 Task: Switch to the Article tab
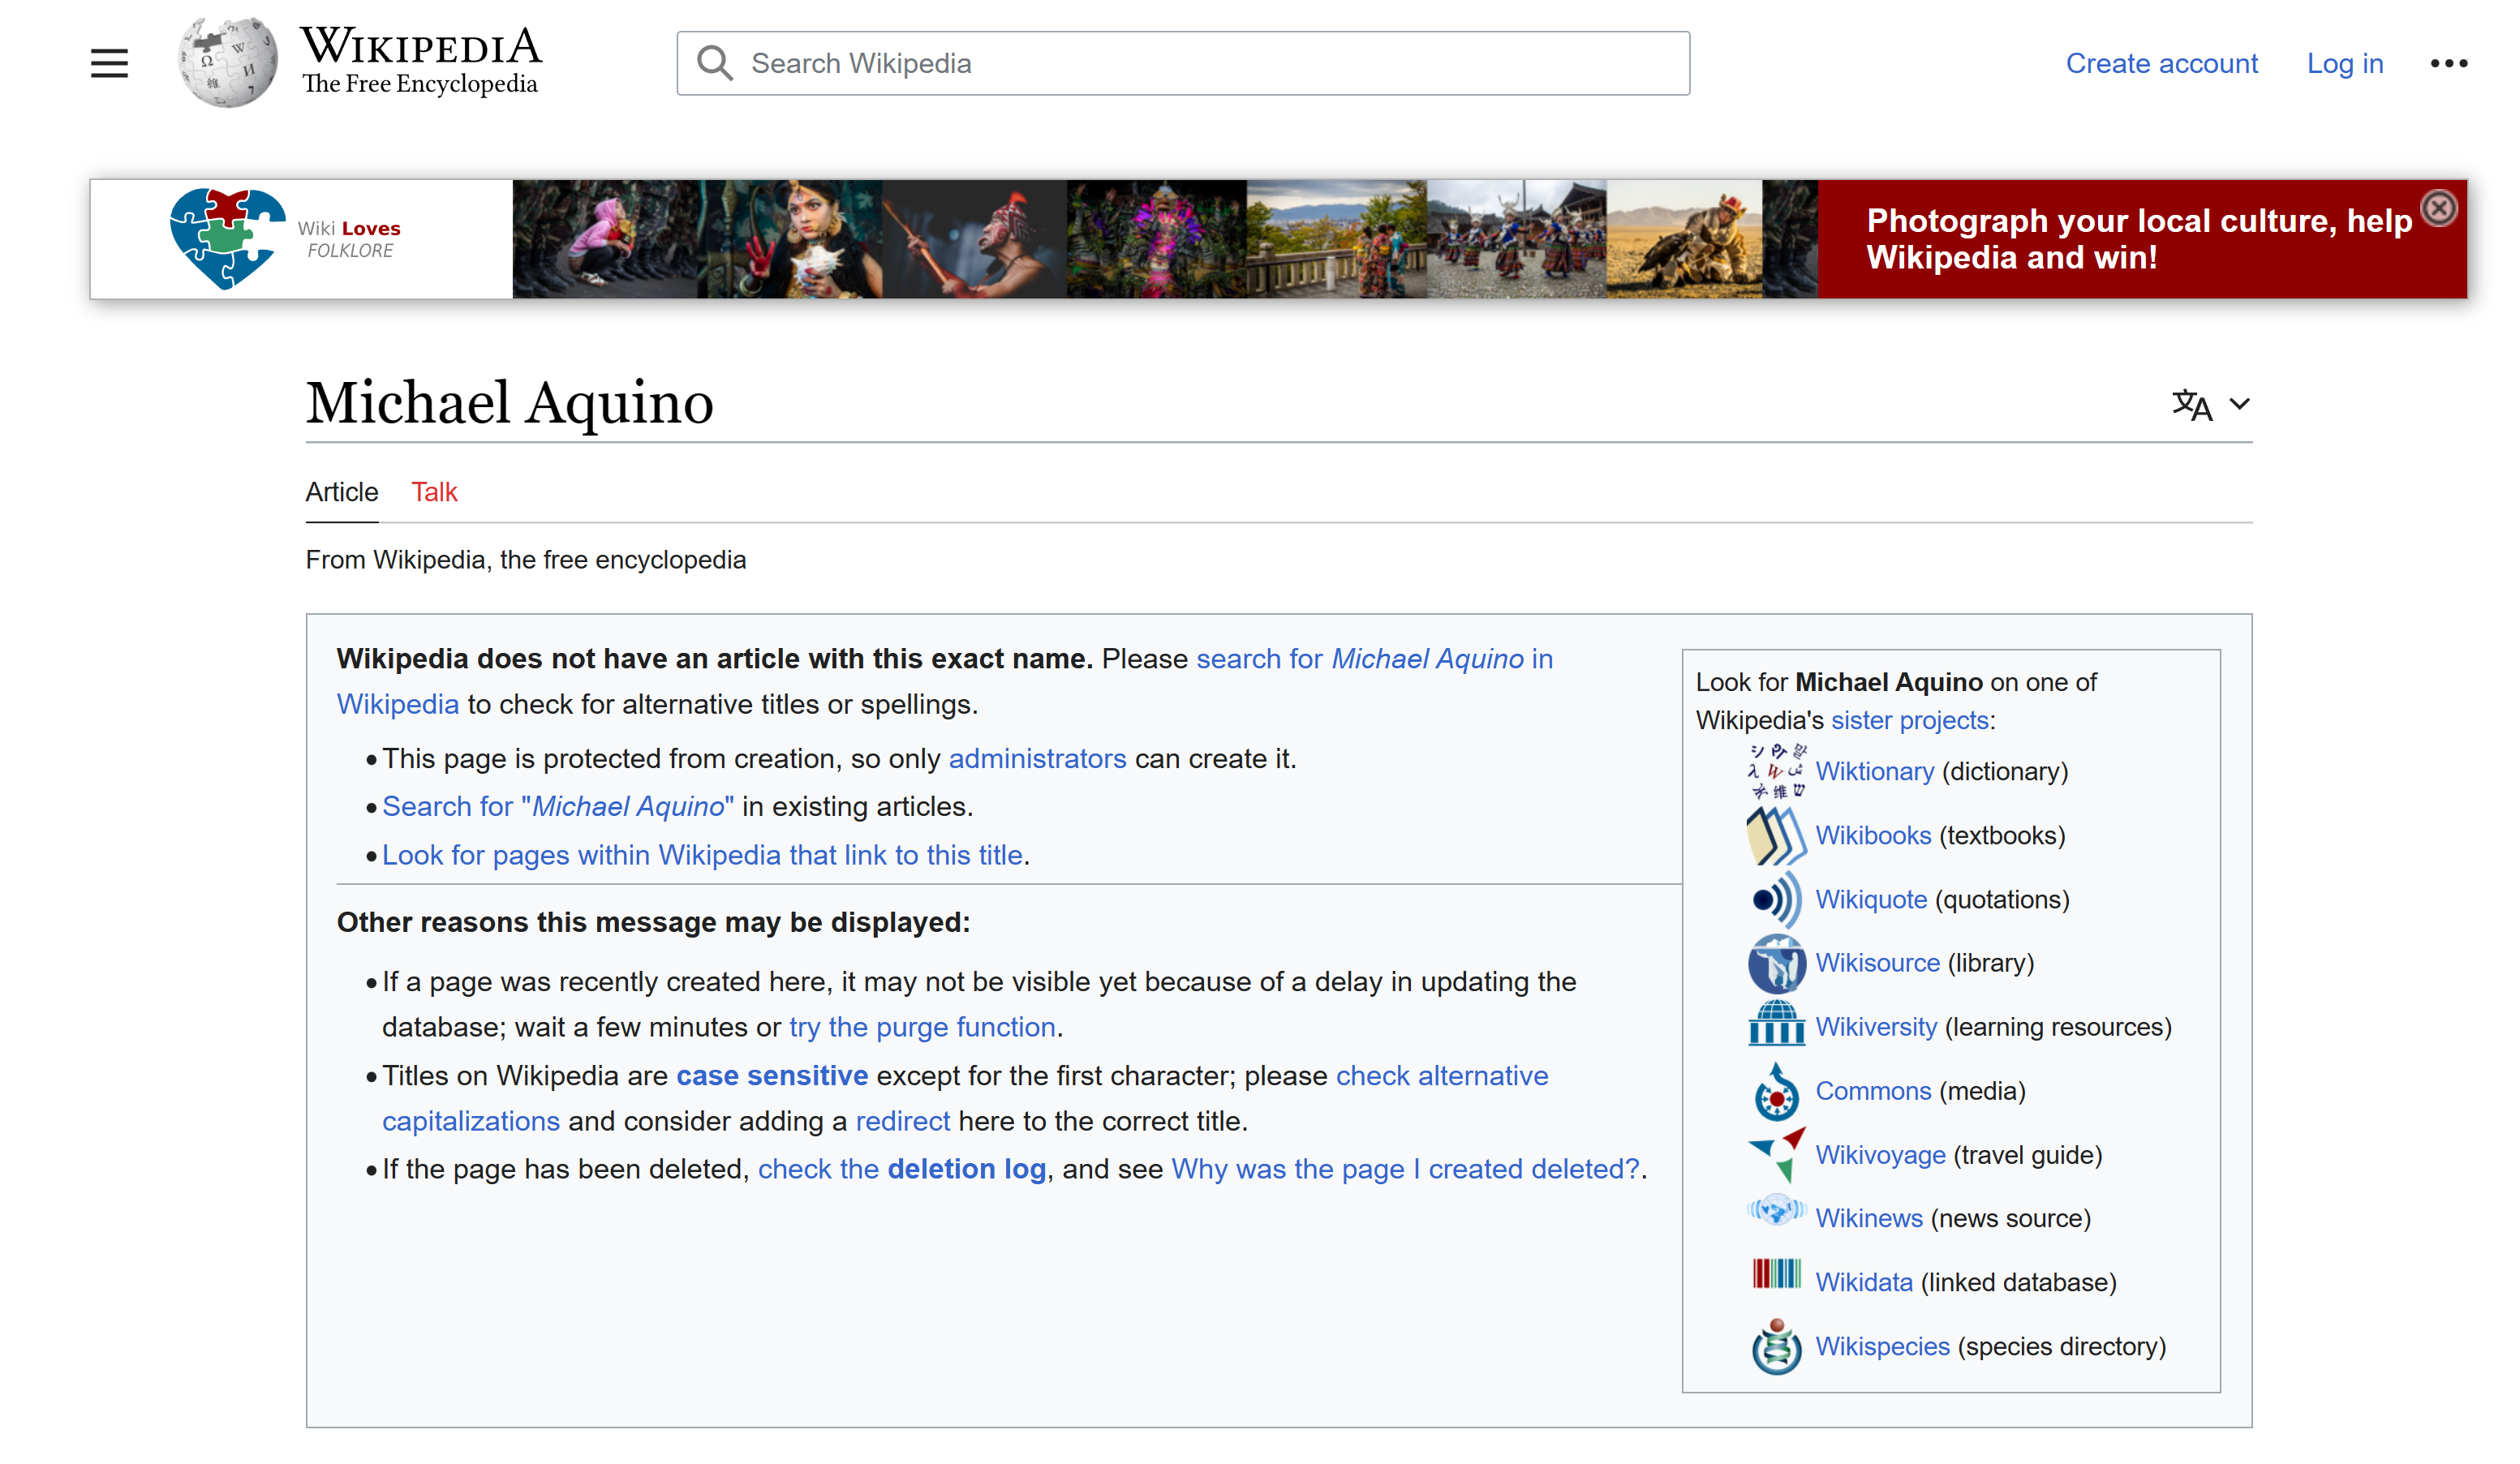point(342,492)
